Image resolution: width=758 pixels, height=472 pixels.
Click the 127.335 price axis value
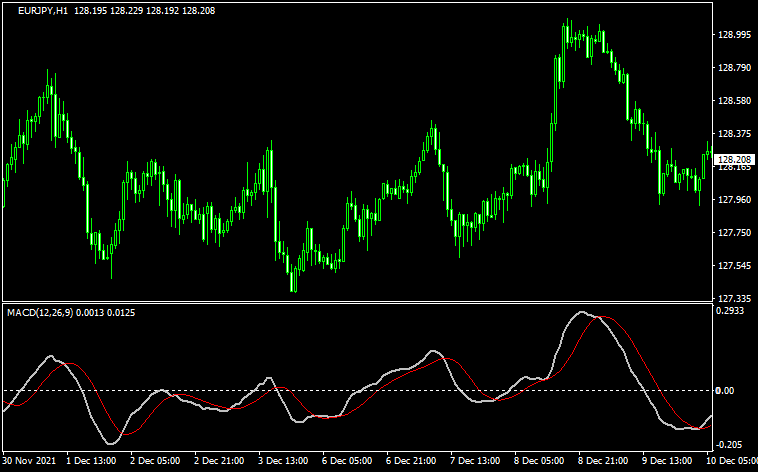point(735,297)
